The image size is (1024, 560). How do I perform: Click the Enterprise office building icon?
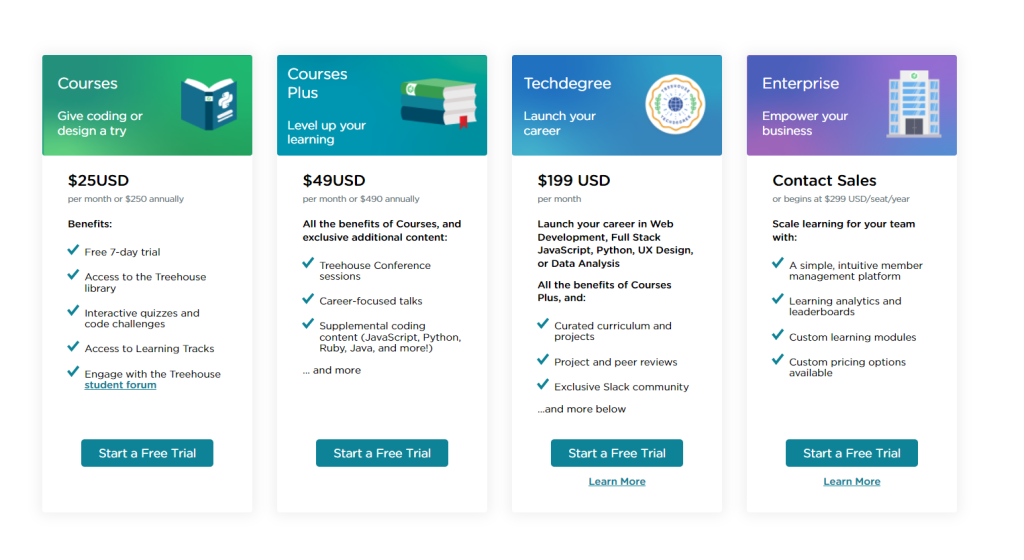[914, 104]
